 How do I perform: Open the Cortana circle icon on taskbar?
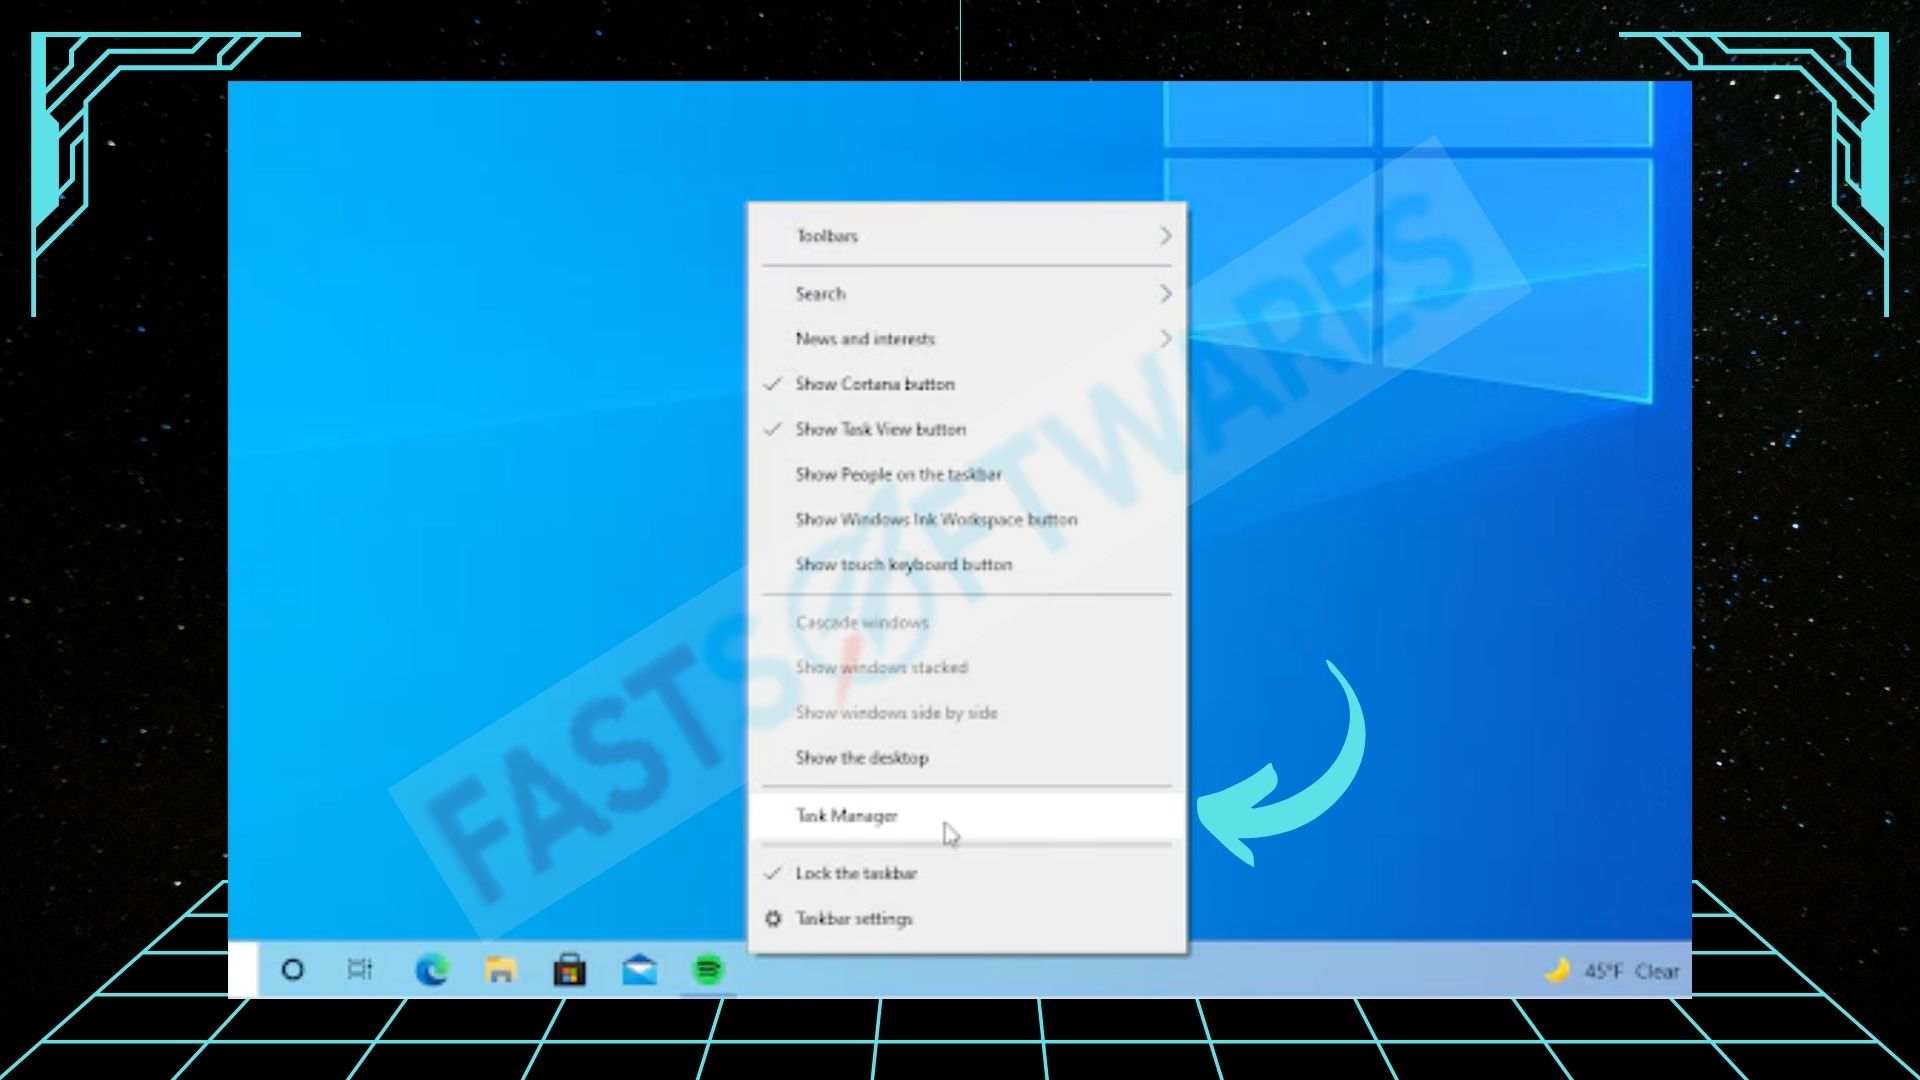[x=292, y=969]
